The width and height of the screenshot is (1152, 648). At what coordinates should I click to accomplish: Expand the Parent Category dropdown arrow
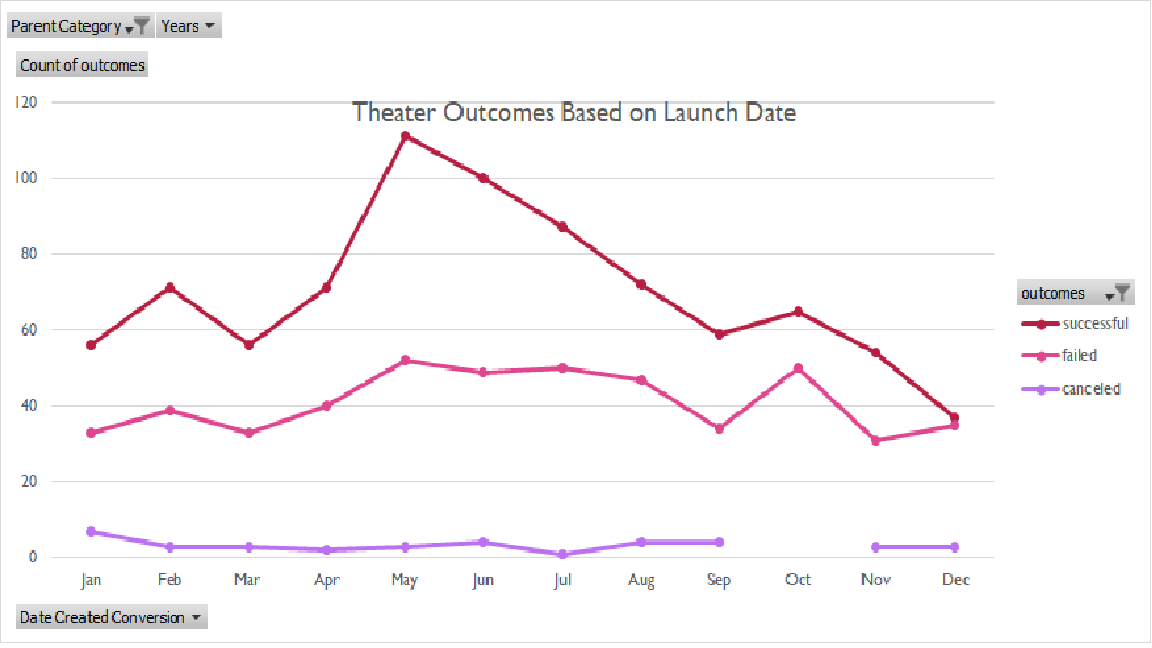click(129, 27)
